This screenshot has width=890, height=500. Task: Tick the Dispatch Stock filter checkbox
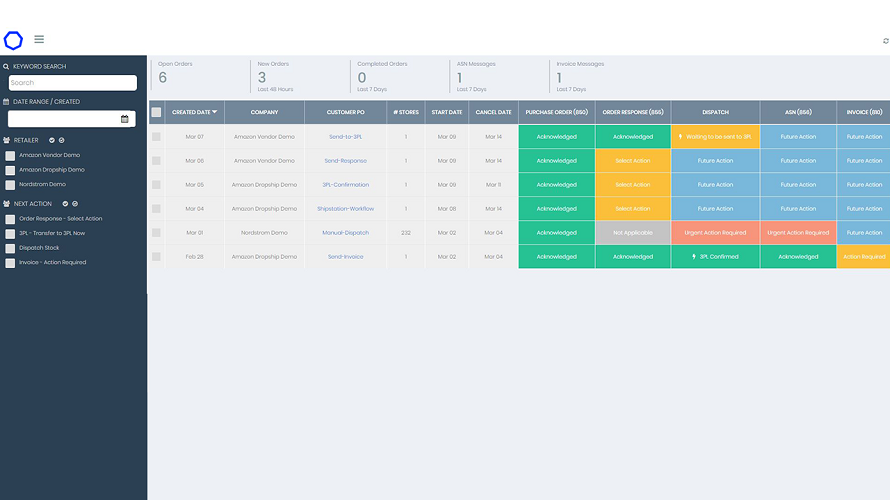coord(10,248)
